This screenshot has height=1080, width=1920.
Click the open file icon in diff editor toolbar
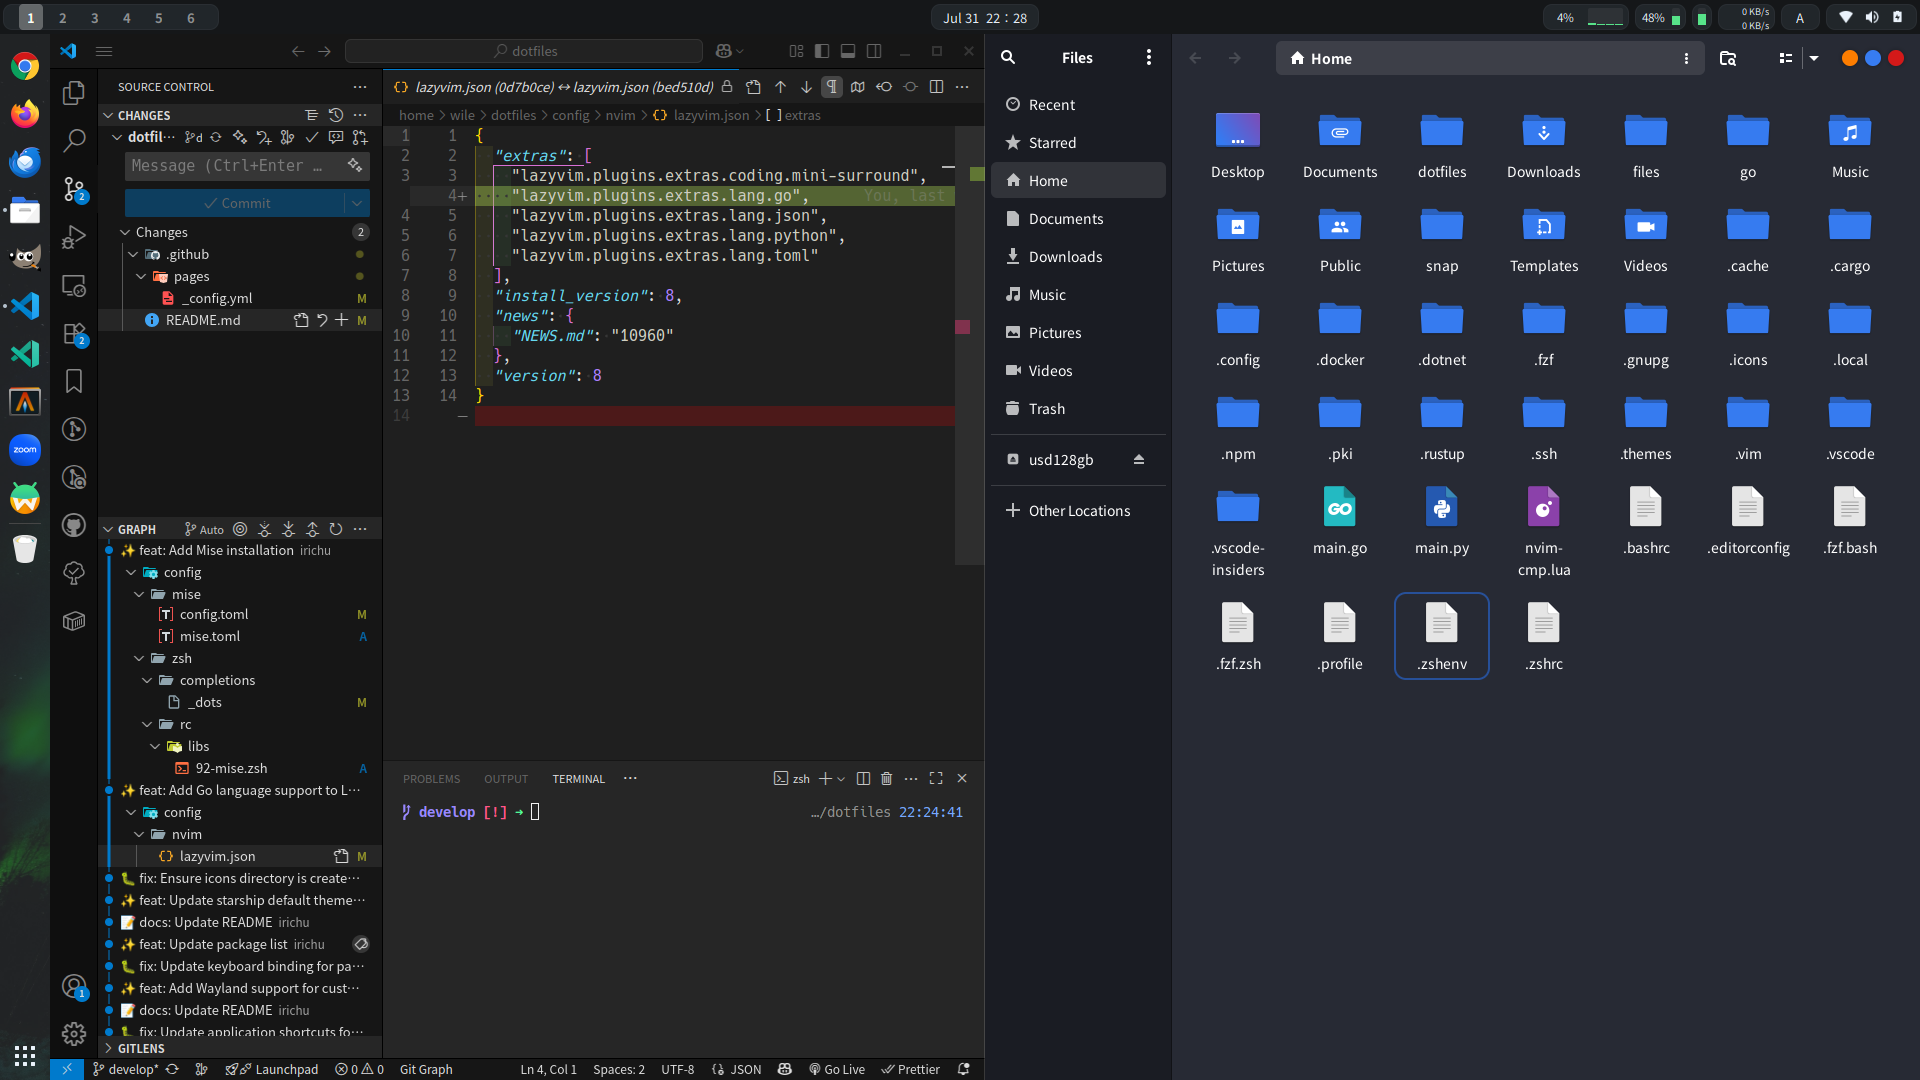pos(754,87)
